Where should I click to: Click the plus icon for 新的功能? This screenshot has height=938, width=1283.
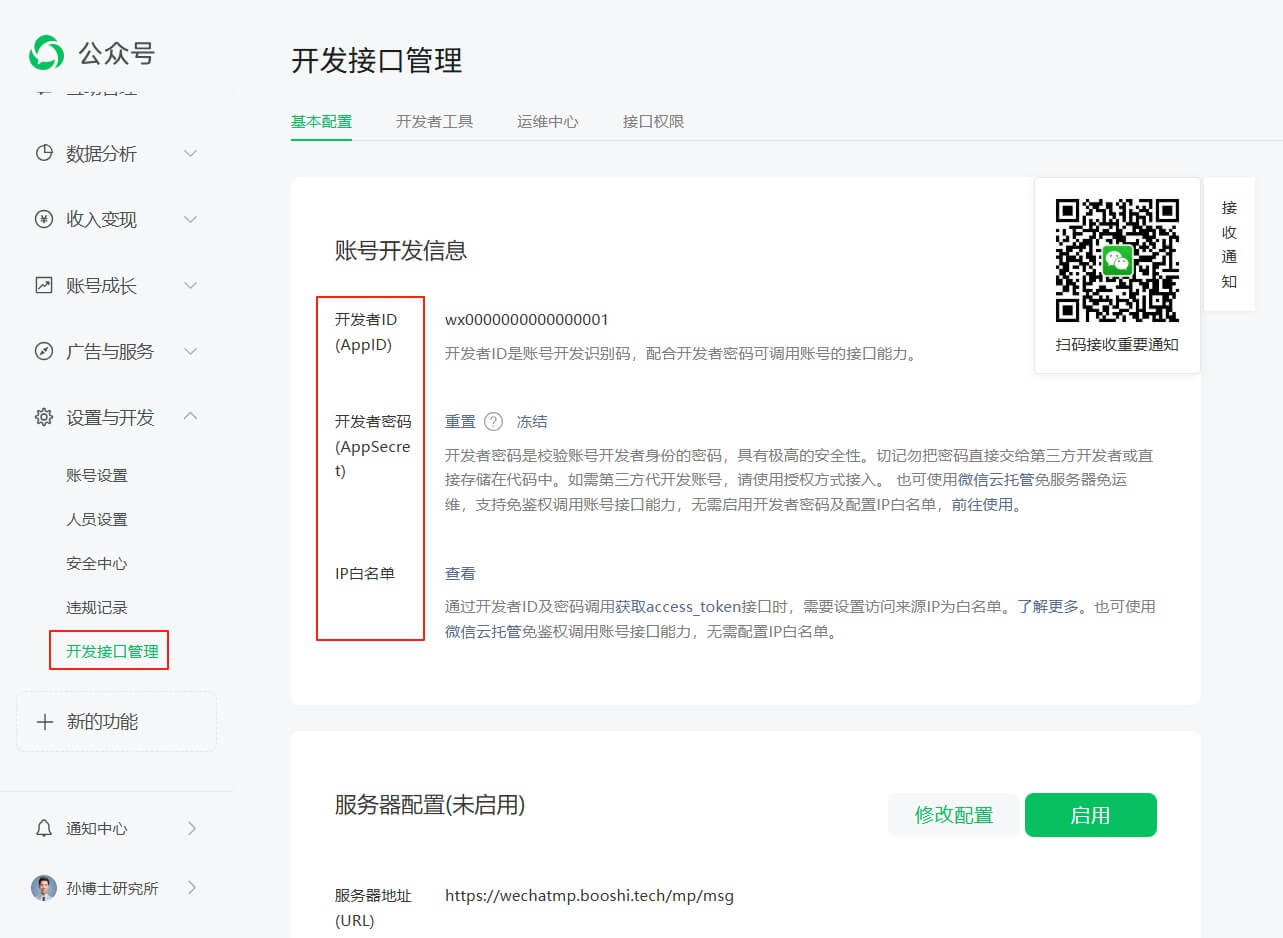[44, 722]
